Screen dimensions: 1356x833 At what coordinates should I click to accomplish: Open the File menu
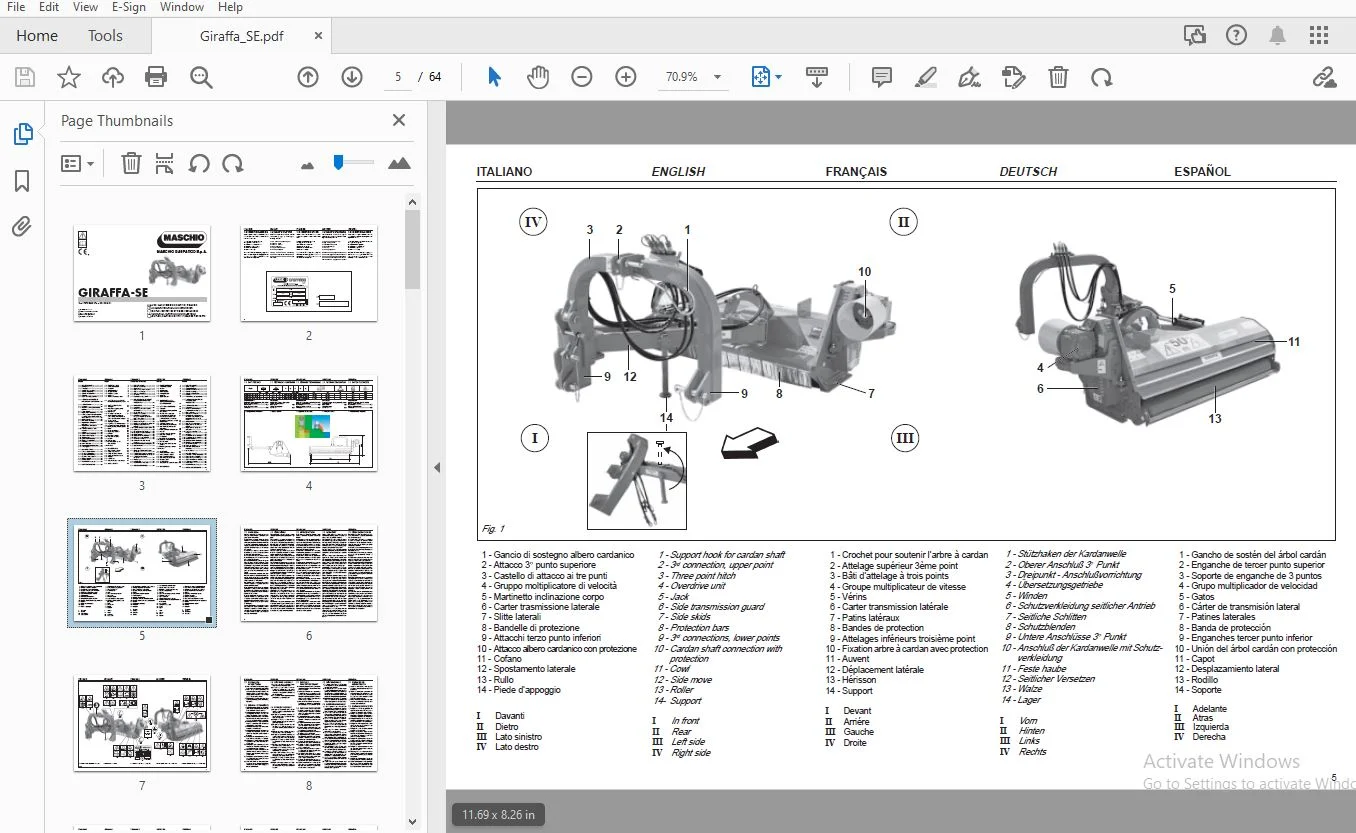(x=16, y=7)
